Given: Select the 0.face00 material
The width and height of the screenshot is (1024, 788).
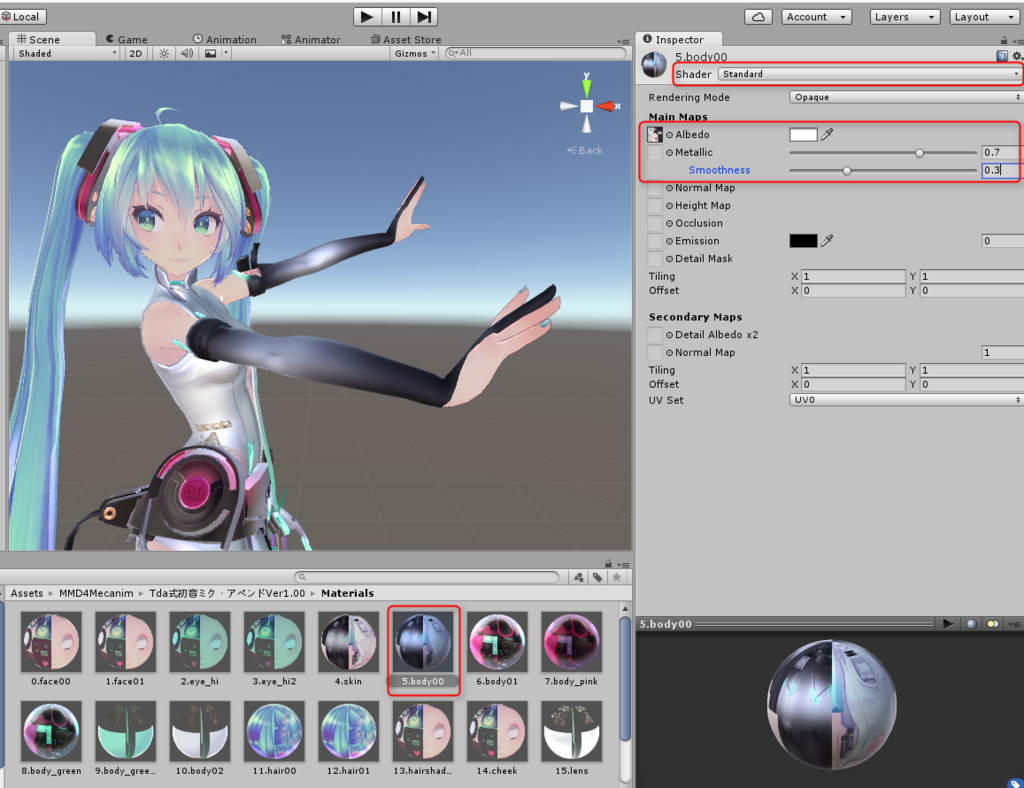Looking at the screenshot, I should pos(51,648).
